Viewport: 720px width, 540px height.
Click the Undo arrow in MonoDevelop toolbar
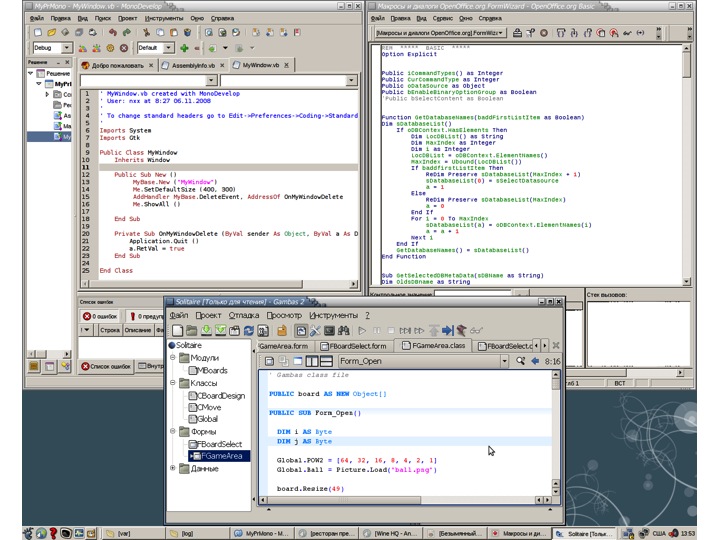(112, 32)
